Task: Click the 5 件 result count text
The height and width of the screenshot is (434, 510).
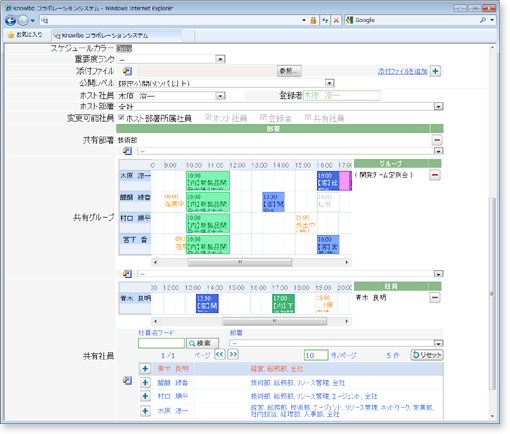Action: (393, 355)
